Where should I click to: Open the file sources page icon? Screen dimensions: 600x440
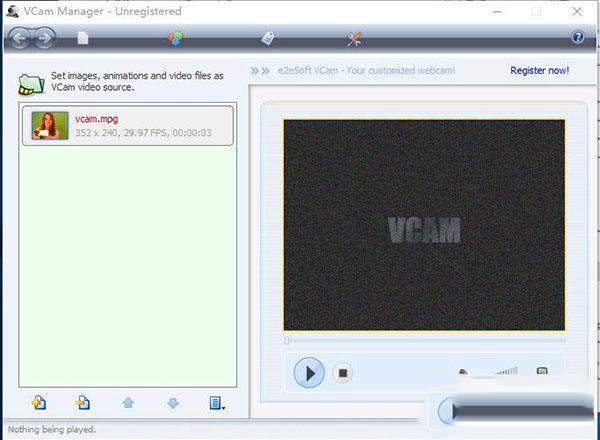coord(84,38)
